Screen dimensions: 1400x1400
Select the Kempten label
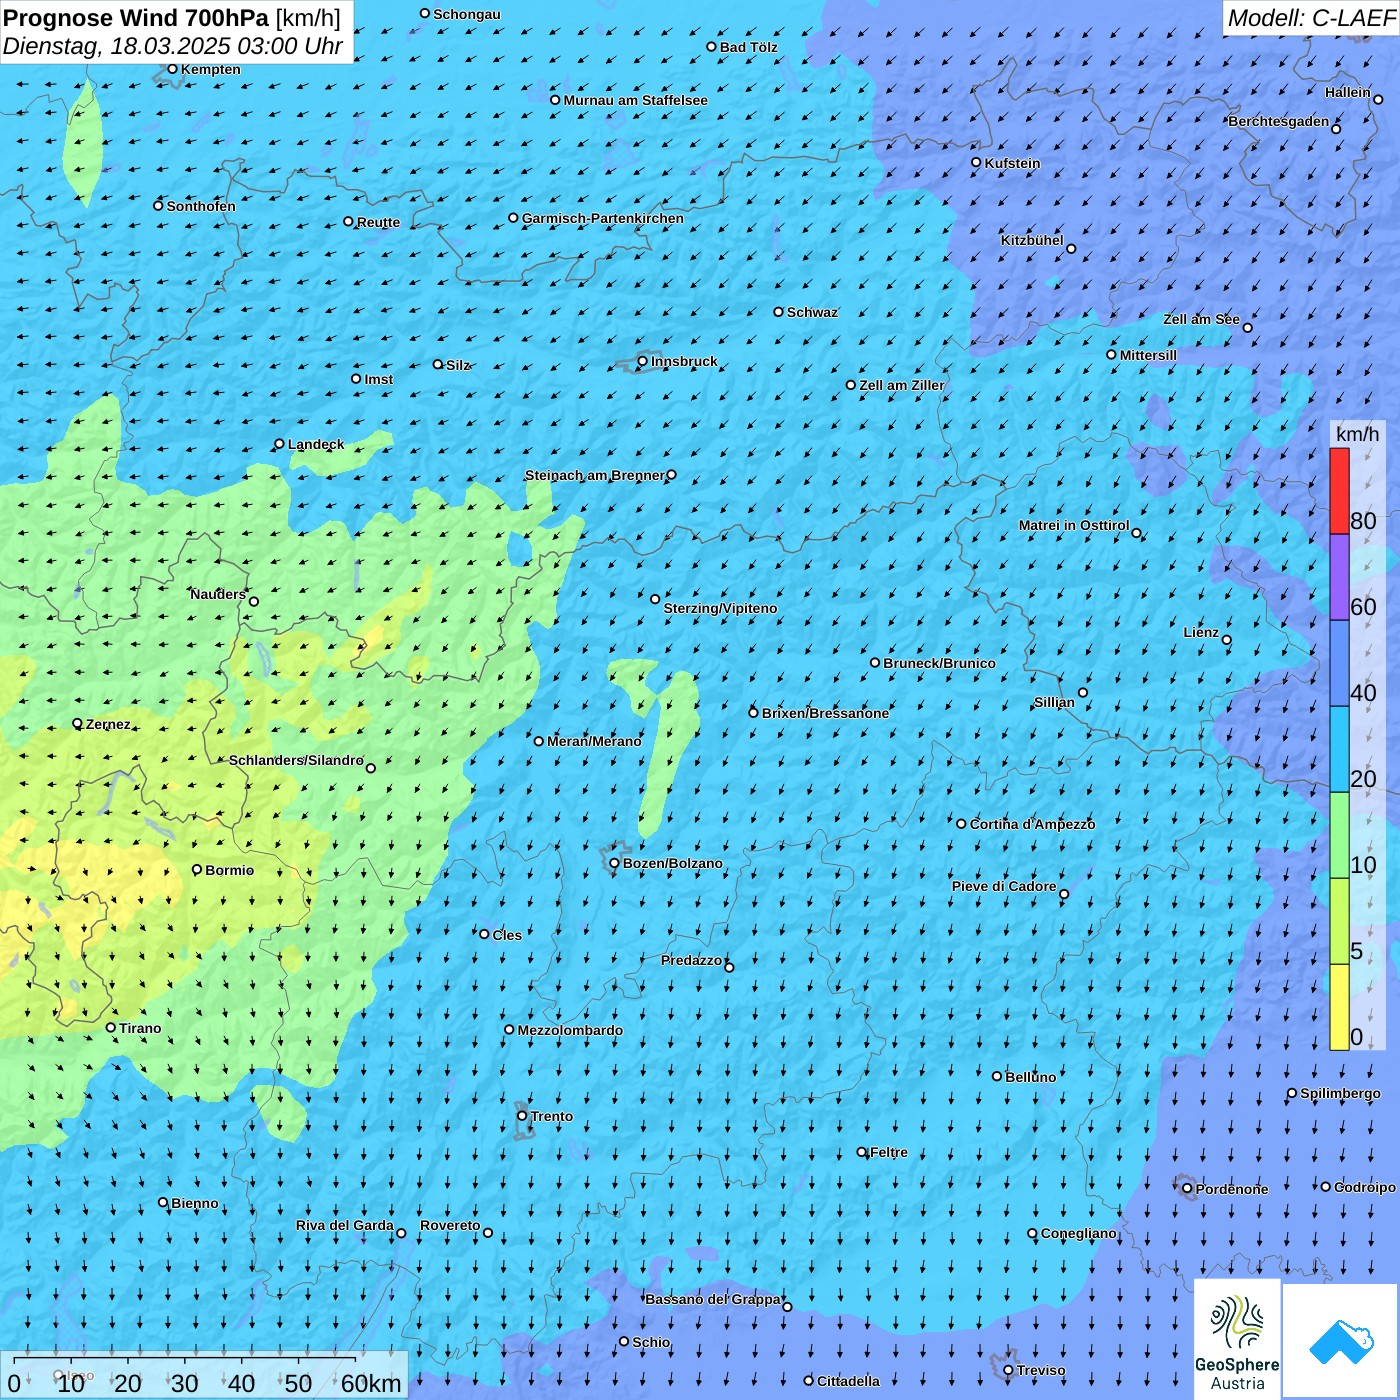[211, 69]
